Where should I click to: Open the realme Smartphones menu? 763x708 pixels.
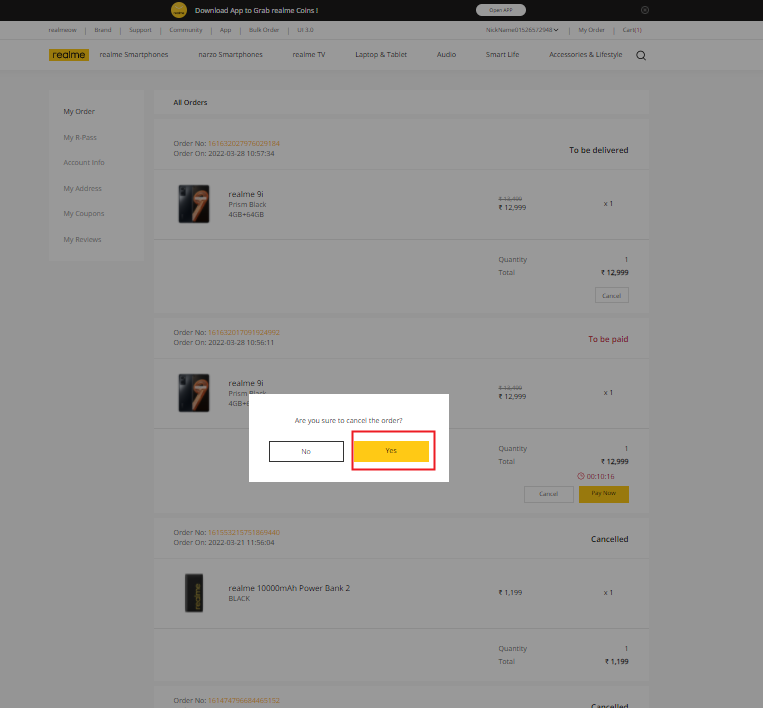click(134, 54)
